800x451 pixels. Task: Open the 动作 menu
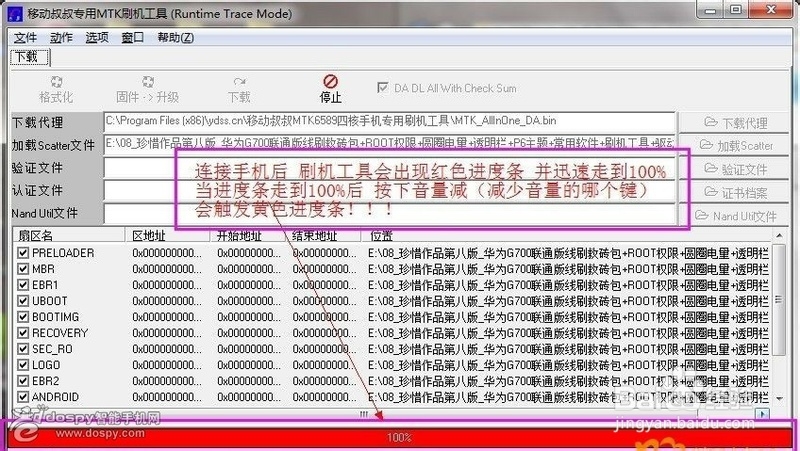[61, 37]
